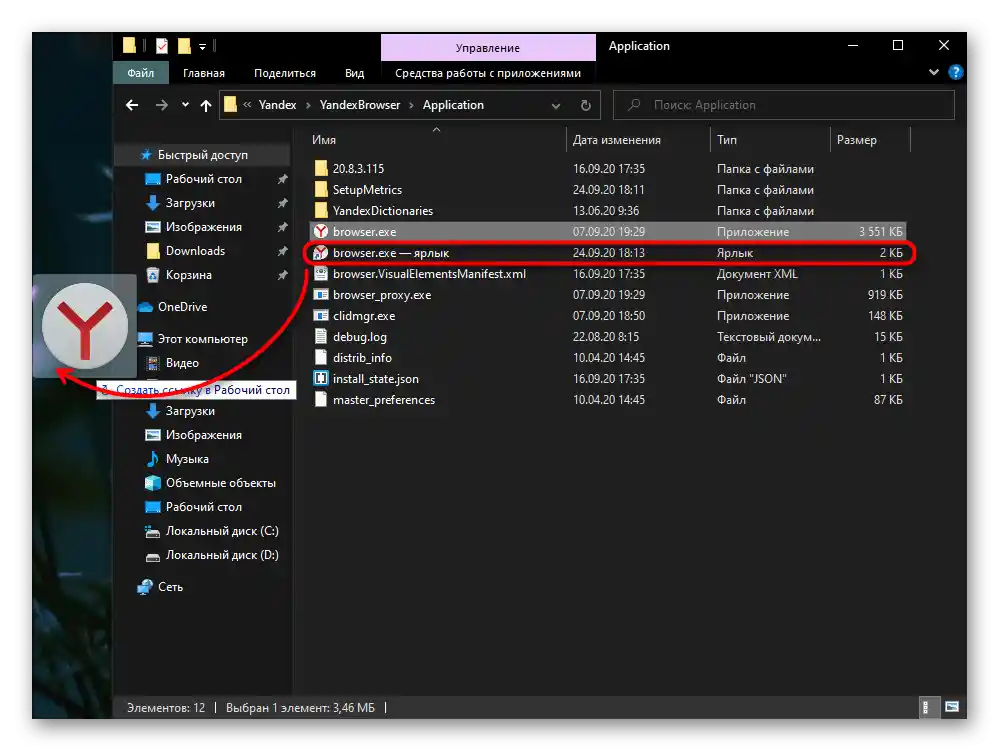Click the breadcrumb arrow after YandexBrowser

[x=412, y=105]
